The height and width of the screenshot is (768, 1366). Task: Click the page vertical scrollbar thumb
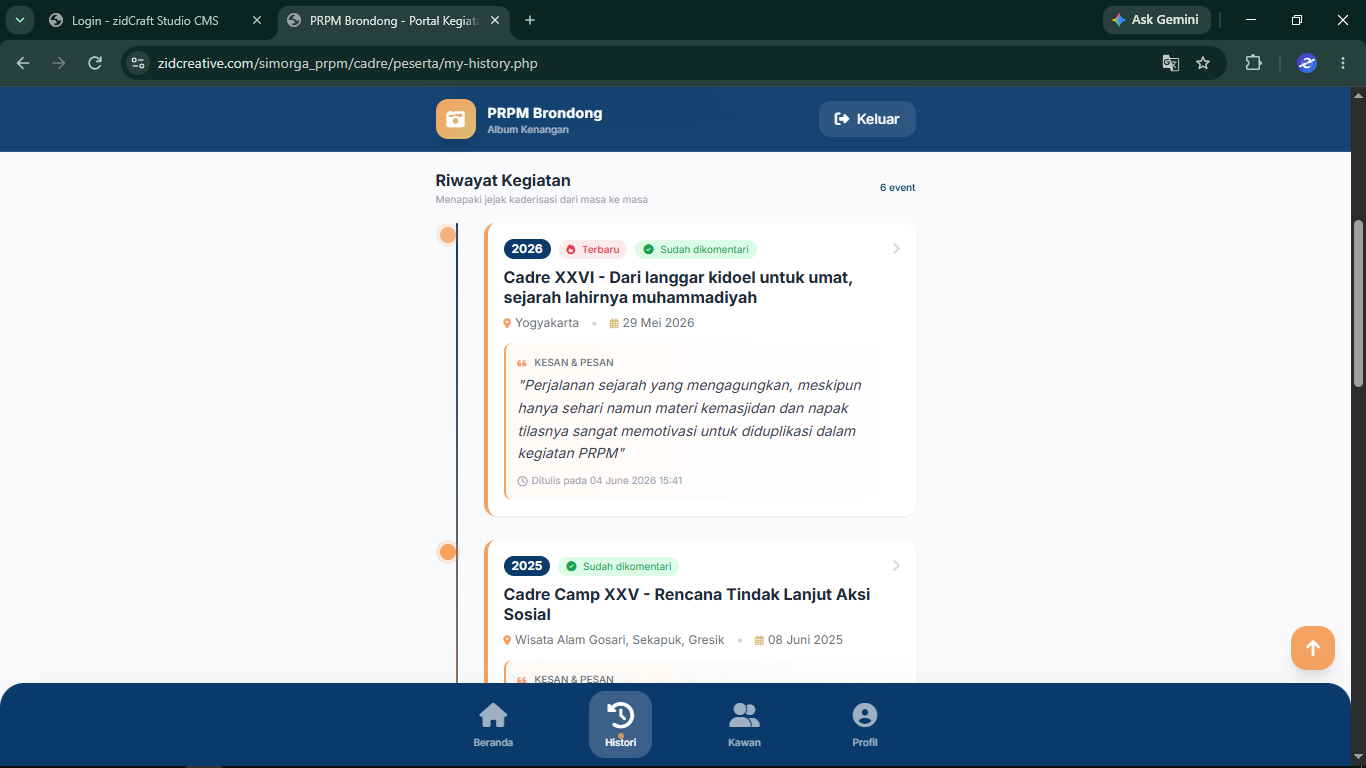pos(1358,303)
